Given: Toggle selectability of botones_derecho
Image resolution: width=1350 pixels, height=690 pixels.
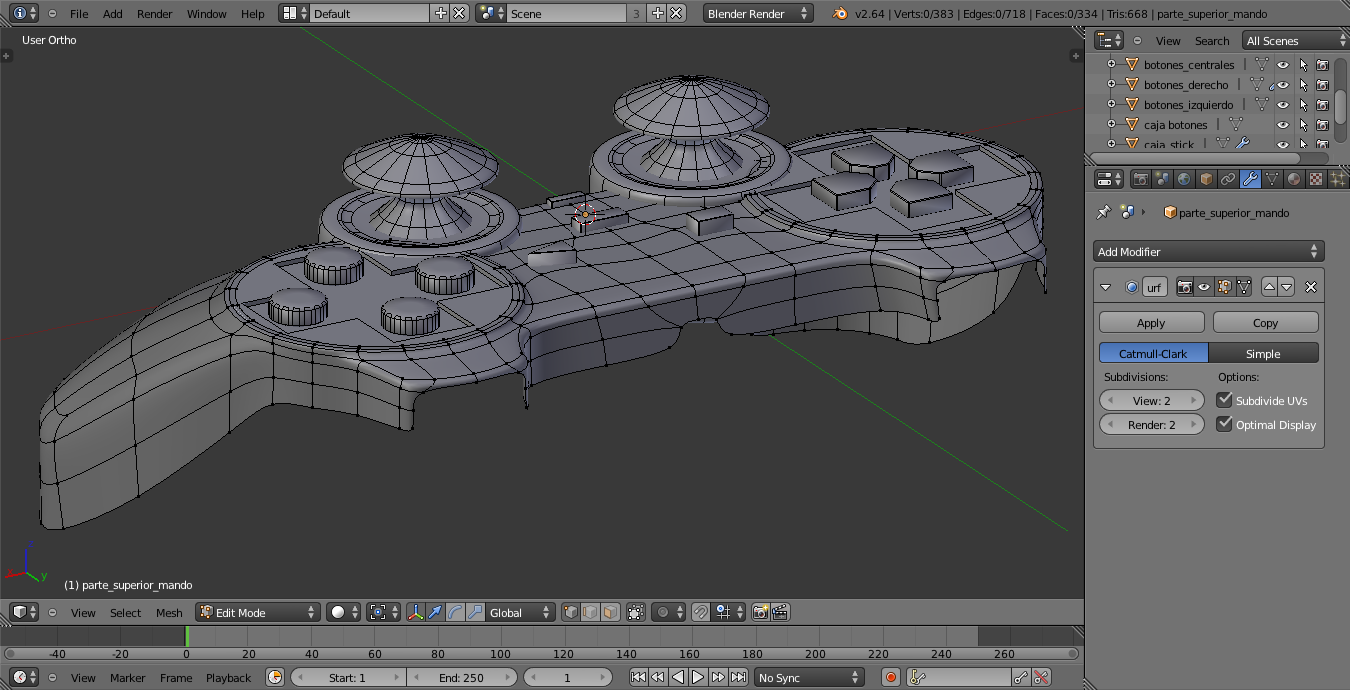Looking at the screenshot, I should 1303,85.
